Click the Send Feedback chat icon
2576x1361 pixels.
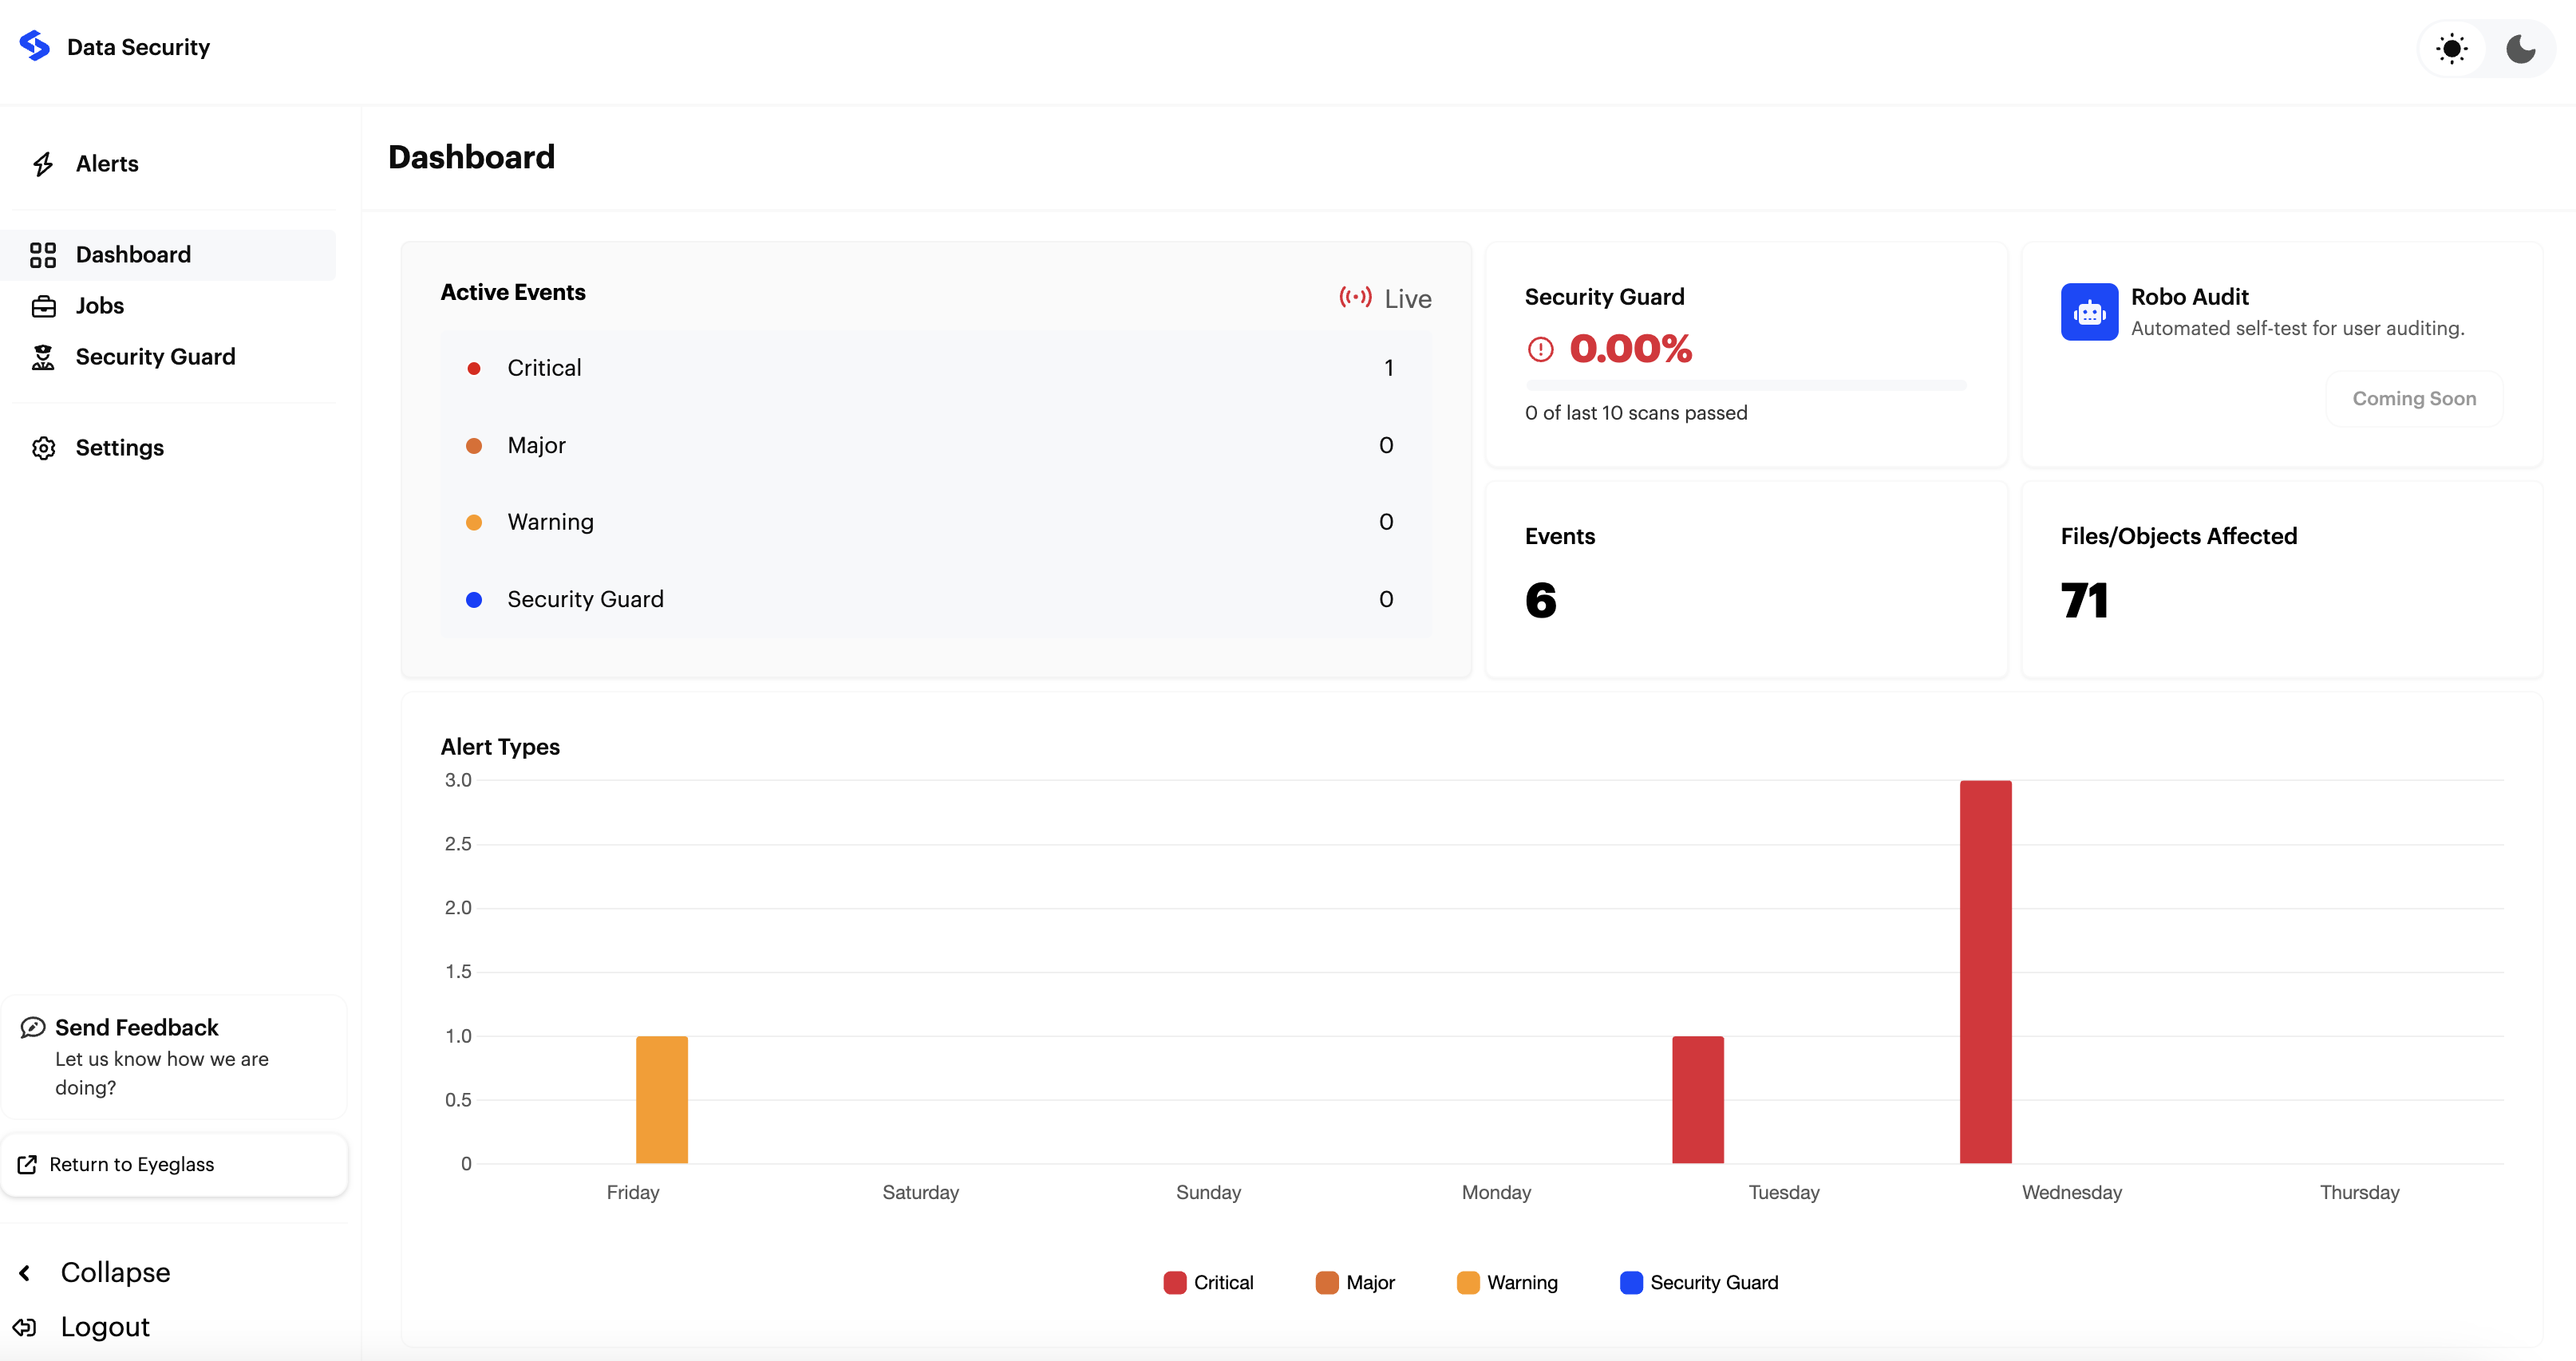pyautogui.click(x=33, y=1027)
